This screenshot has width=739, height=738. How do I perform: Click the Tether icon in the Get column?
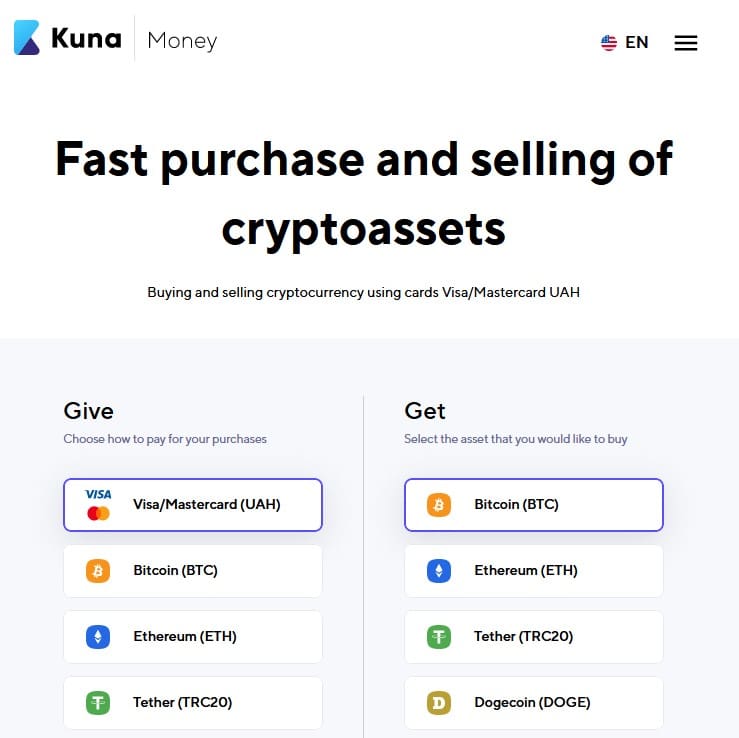[439, 637]
